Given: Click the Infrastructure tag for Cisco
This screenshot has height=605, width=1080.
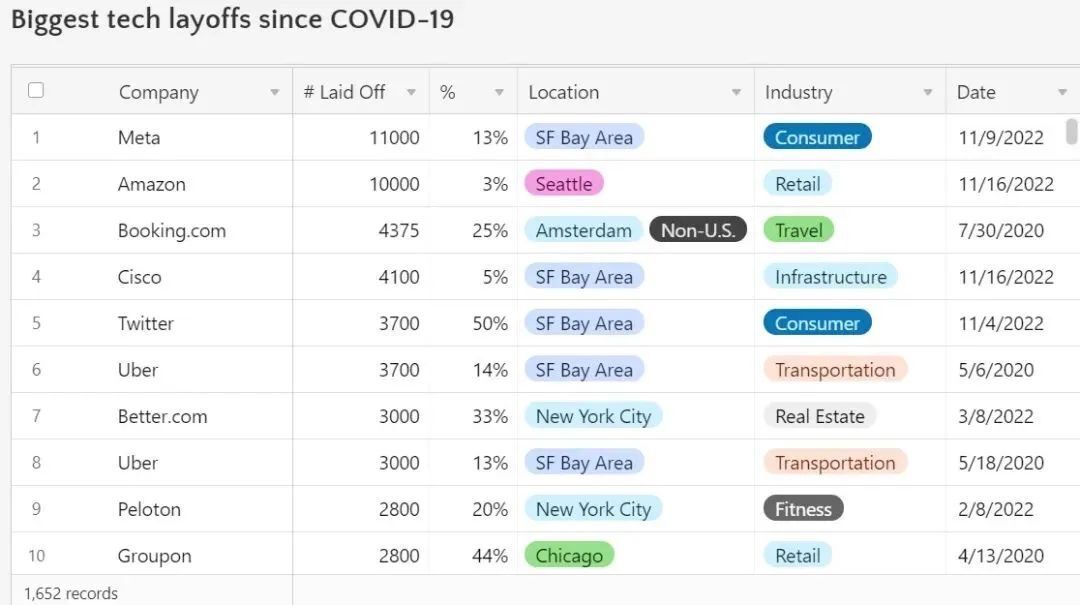Looking at the screenshot, I should [x=831, y=277].
